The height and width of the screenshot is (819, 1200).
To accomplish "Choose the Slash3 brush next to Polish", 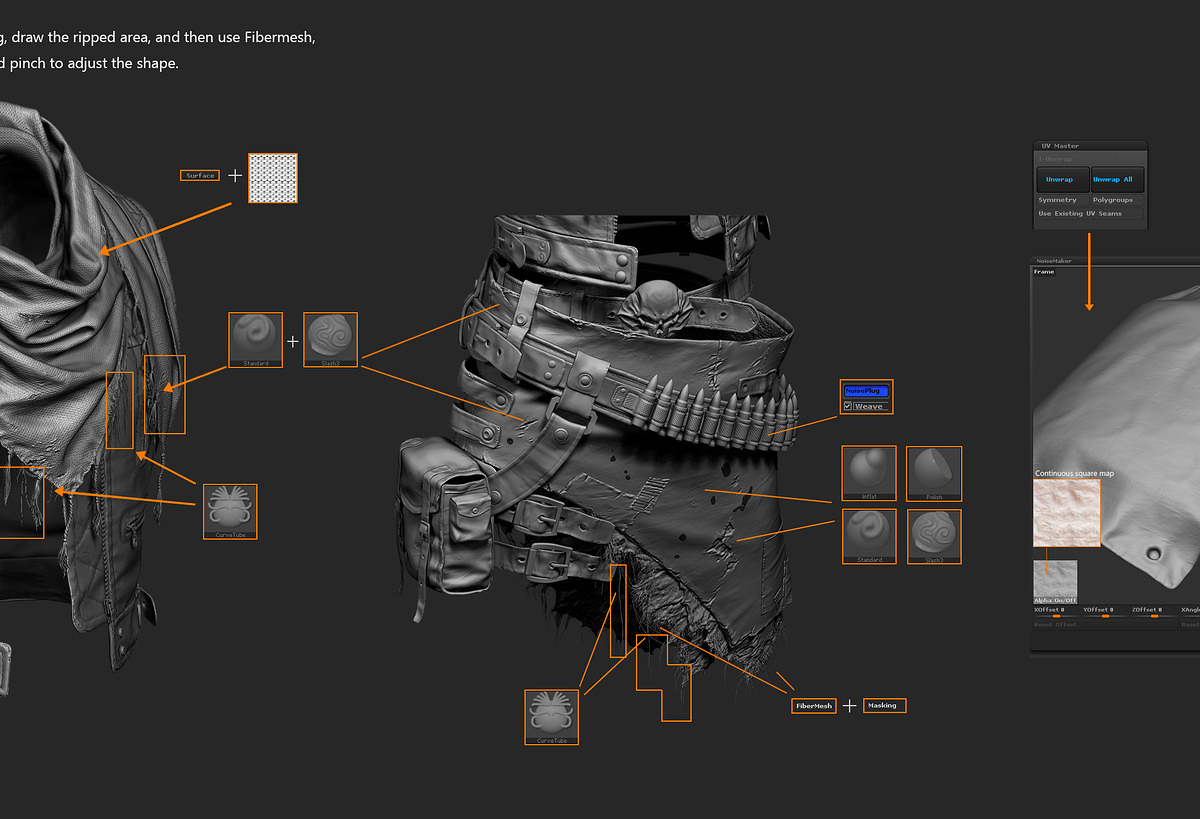I will [x=934, y=537].
